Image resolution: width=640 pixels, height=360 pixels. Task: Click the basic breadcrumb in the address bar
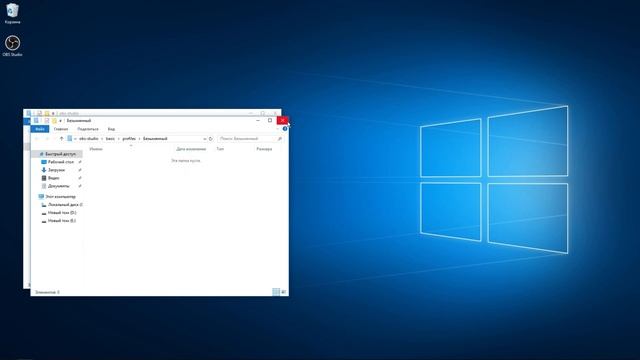[x=110, y=139]
